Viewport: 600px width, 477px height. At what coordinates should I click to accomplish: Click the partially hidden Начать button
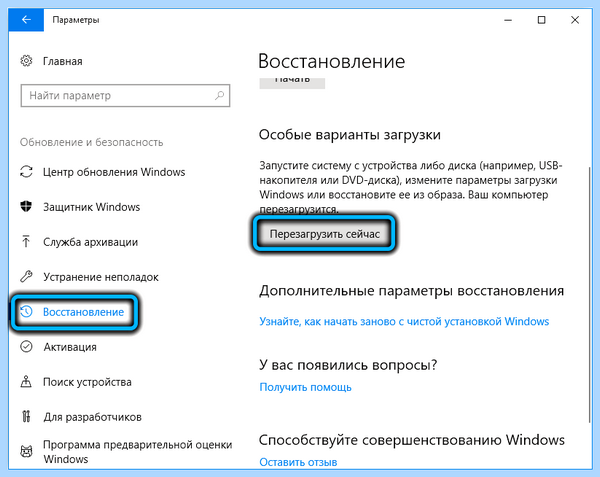[292, 82]
